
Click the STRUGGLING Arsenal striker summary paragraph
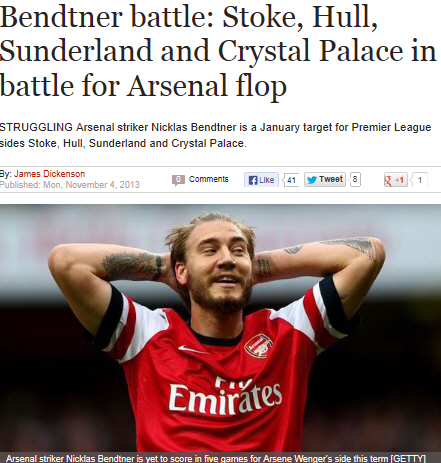pos(215,135)
